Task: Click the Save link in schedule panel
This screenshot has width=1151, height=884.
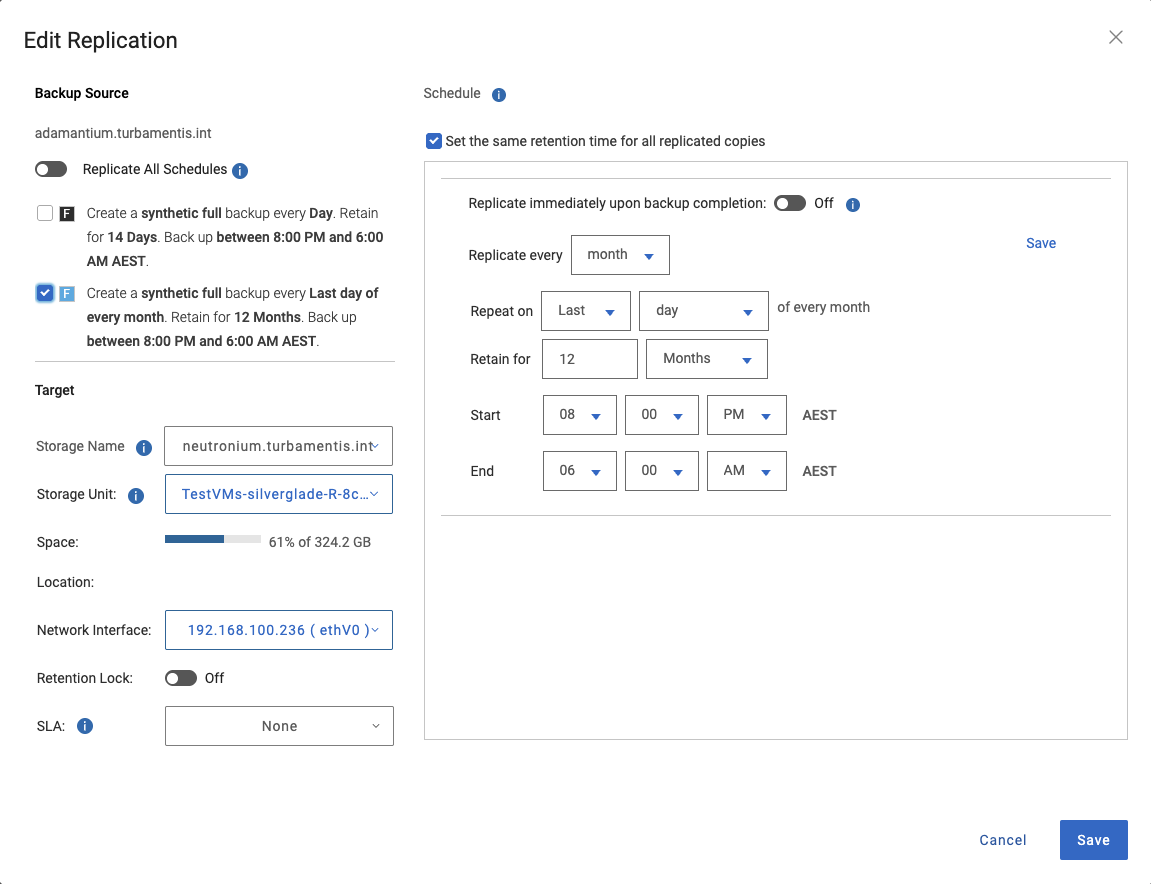Action: 1040,243
